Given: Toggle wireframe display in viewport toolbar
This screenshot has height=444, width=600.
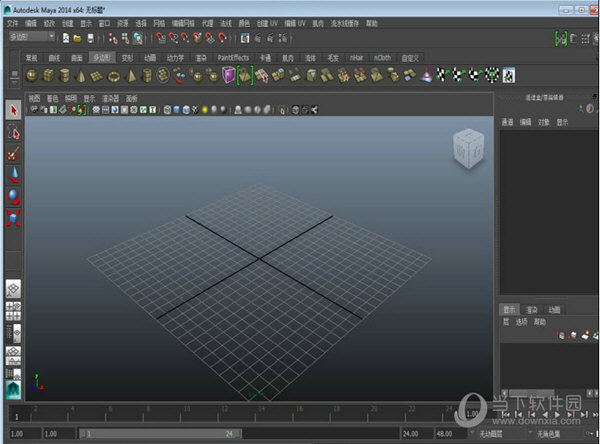Looking at the screenshot, I should 167,110.
